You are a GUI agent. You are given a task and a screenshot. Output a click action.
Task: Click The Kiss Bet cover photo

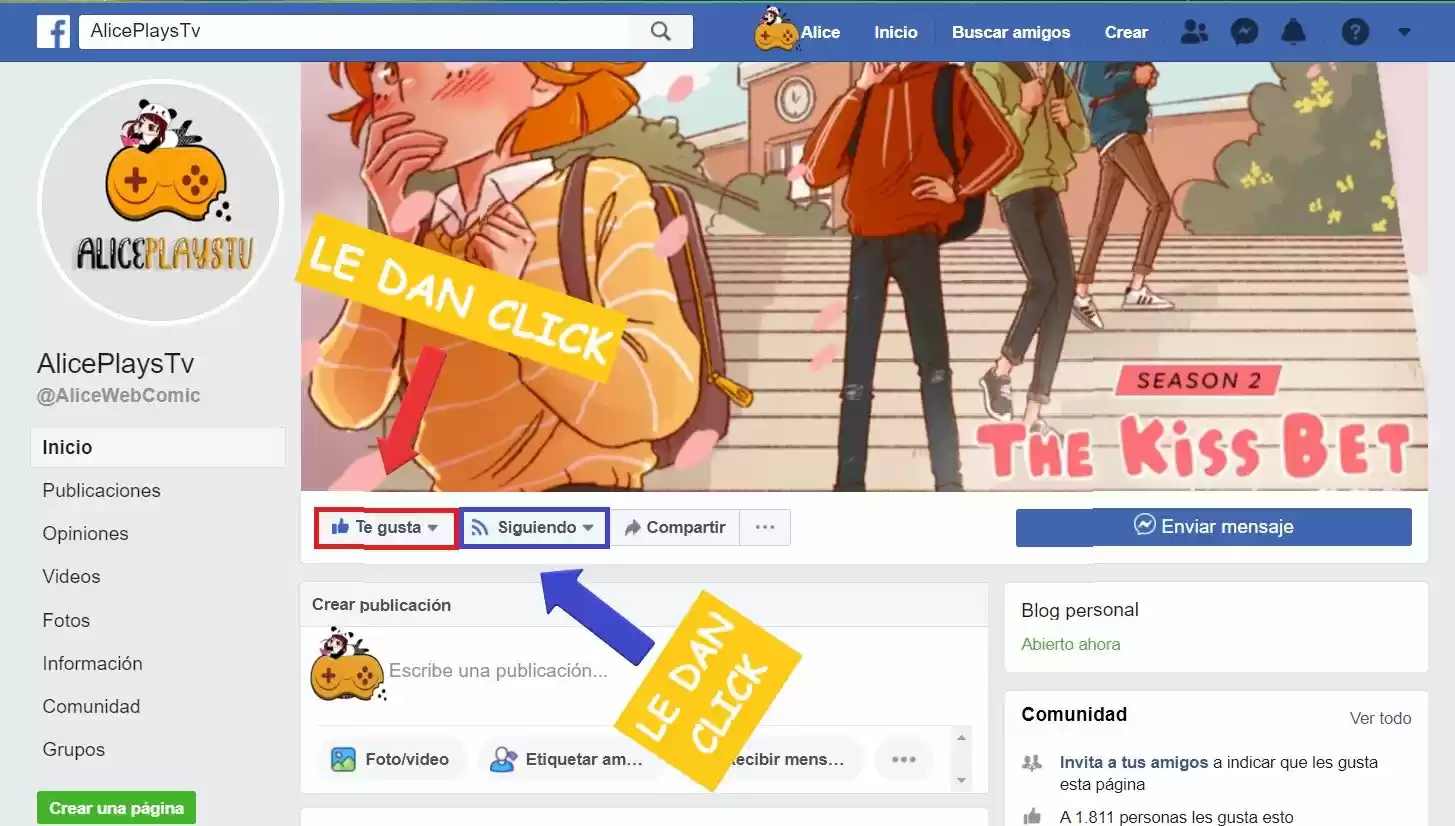coord(864,276)
